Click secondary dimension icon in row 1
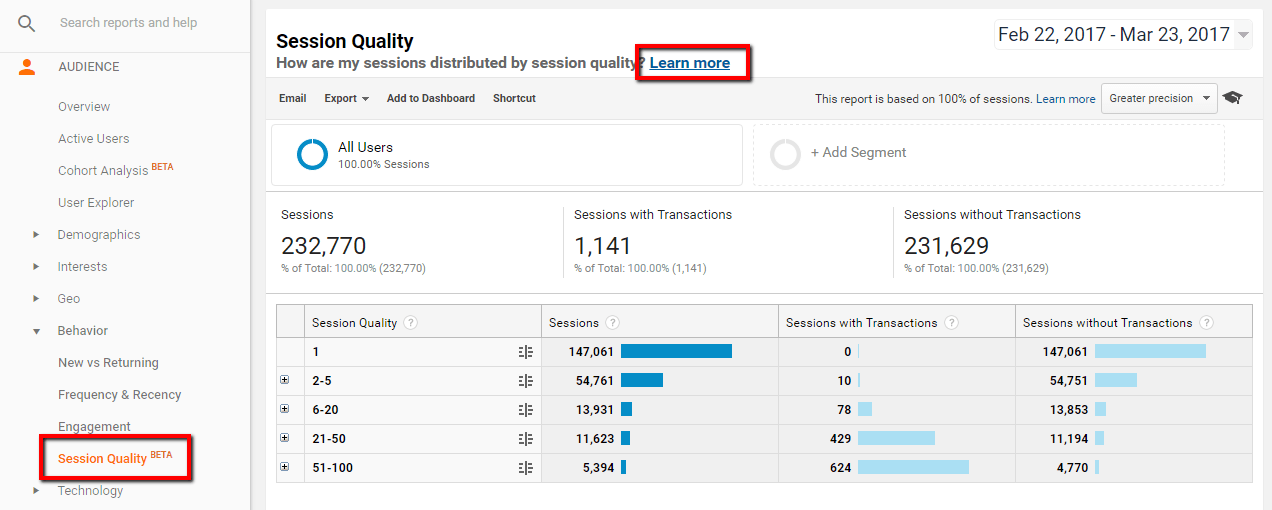The height and width of the screenshot is (510, 1272). [x=526, y=352]
